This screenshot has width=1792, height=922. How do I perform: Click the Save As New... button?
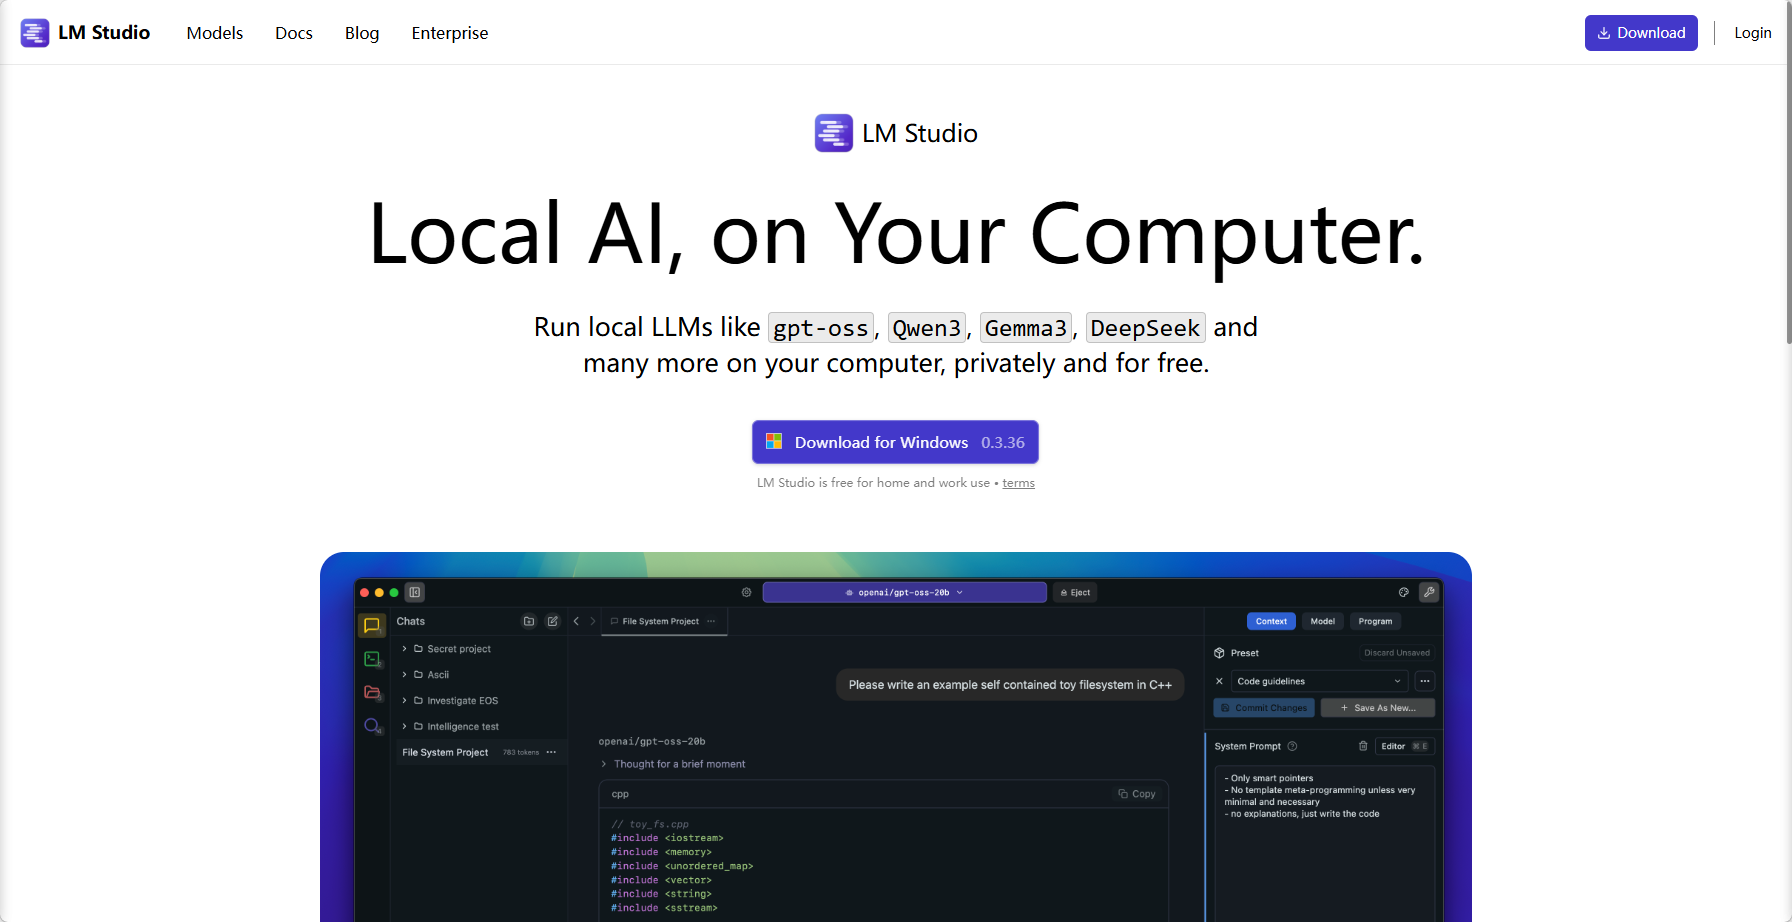click(x=1378, y=708)
